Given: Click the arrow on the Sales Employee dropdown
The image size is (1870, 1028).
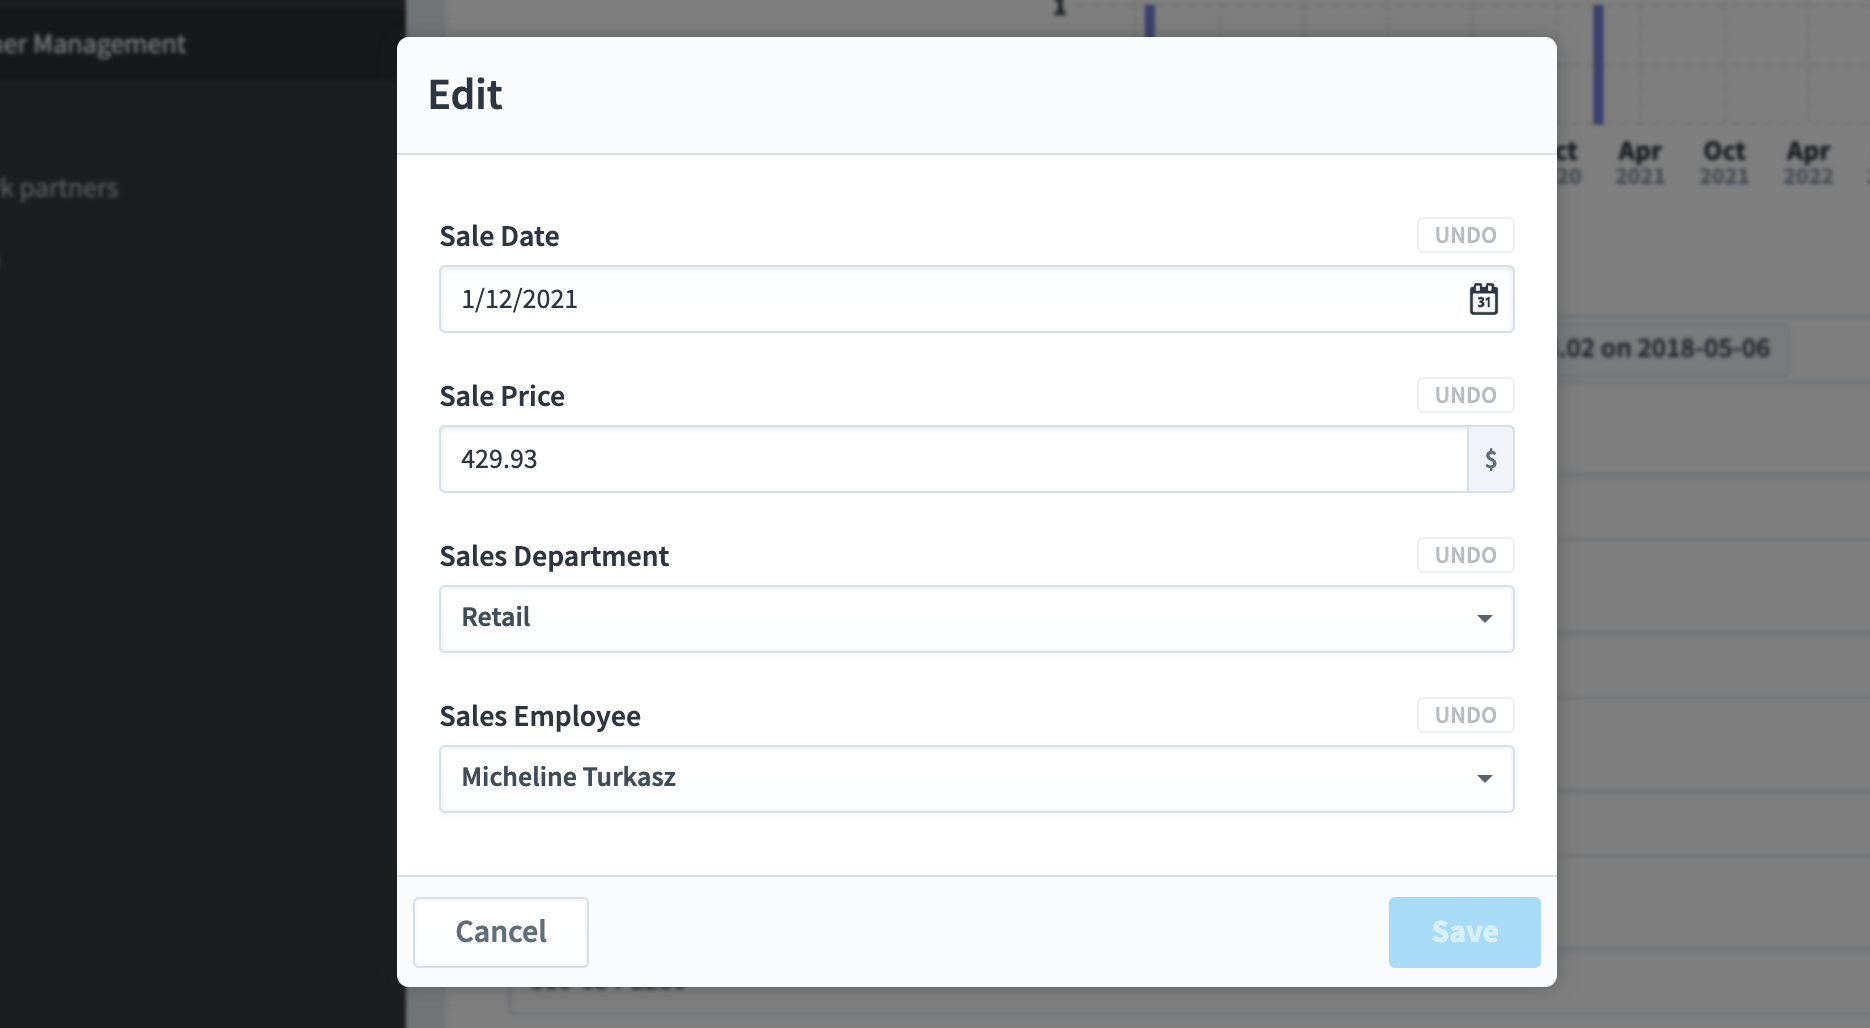Looking at the screenshot, I should pyautogui.click(x=1485, y=779).
